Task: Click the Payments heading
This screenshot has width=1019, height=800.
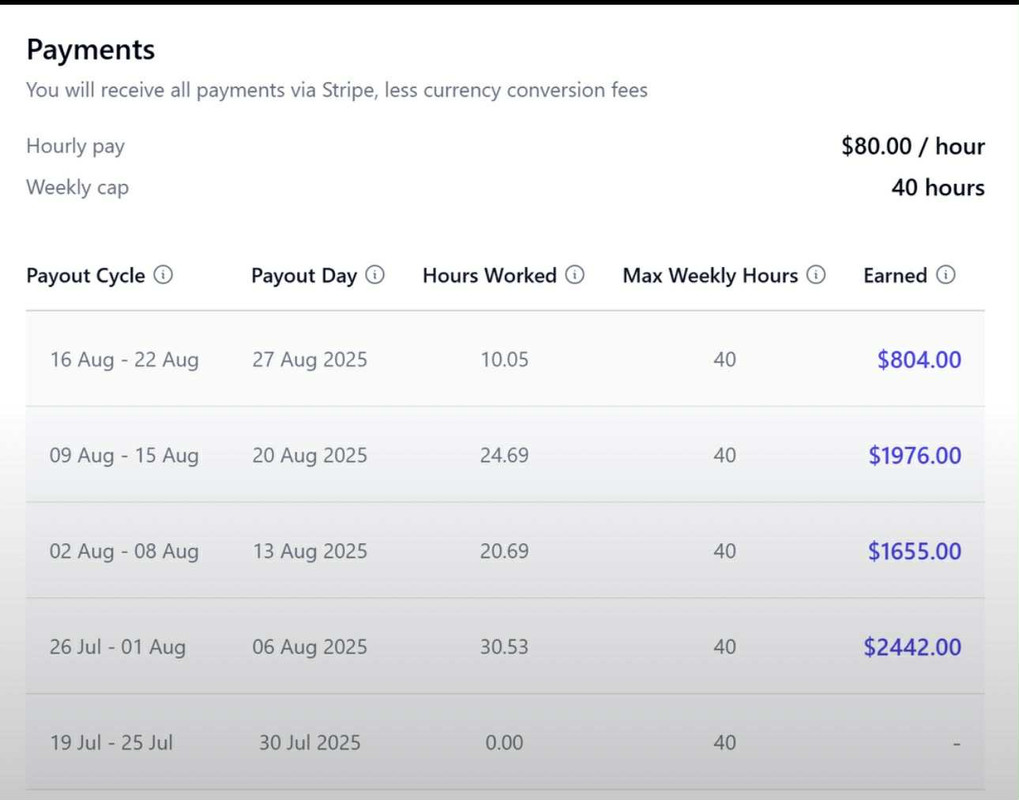Action: coord(90,49)
